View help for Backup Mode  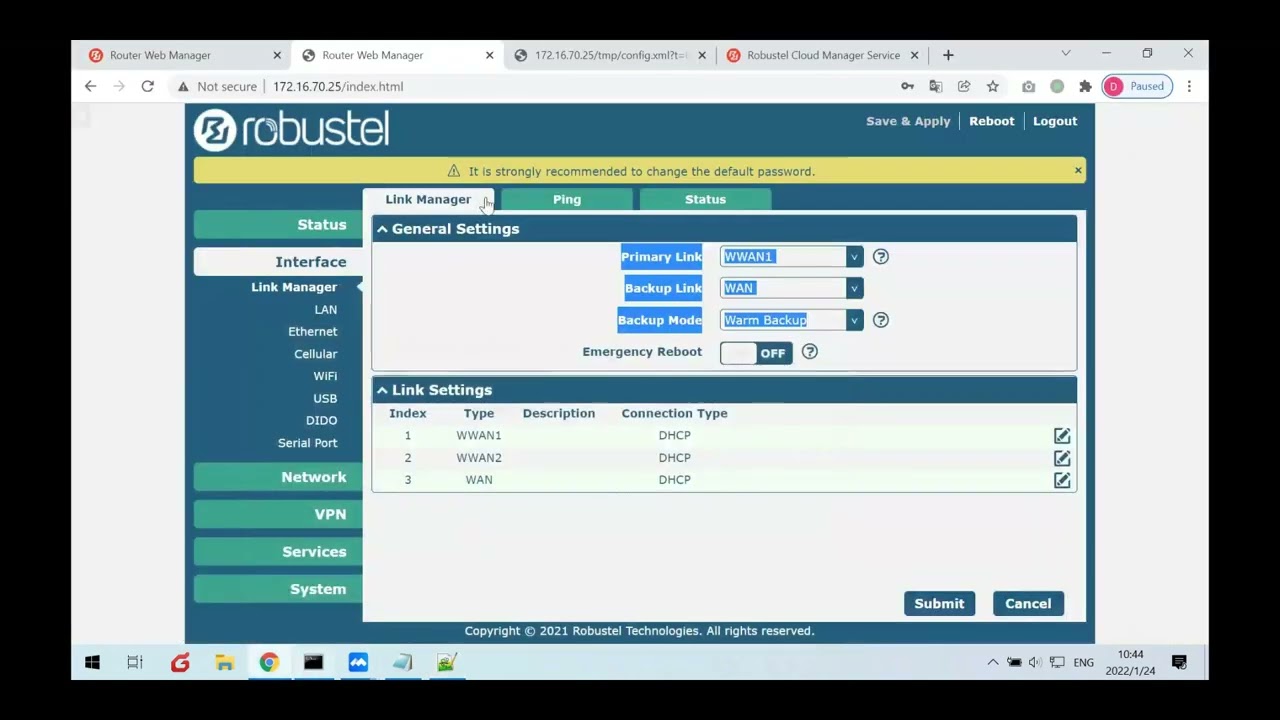[x=880, y=320]
